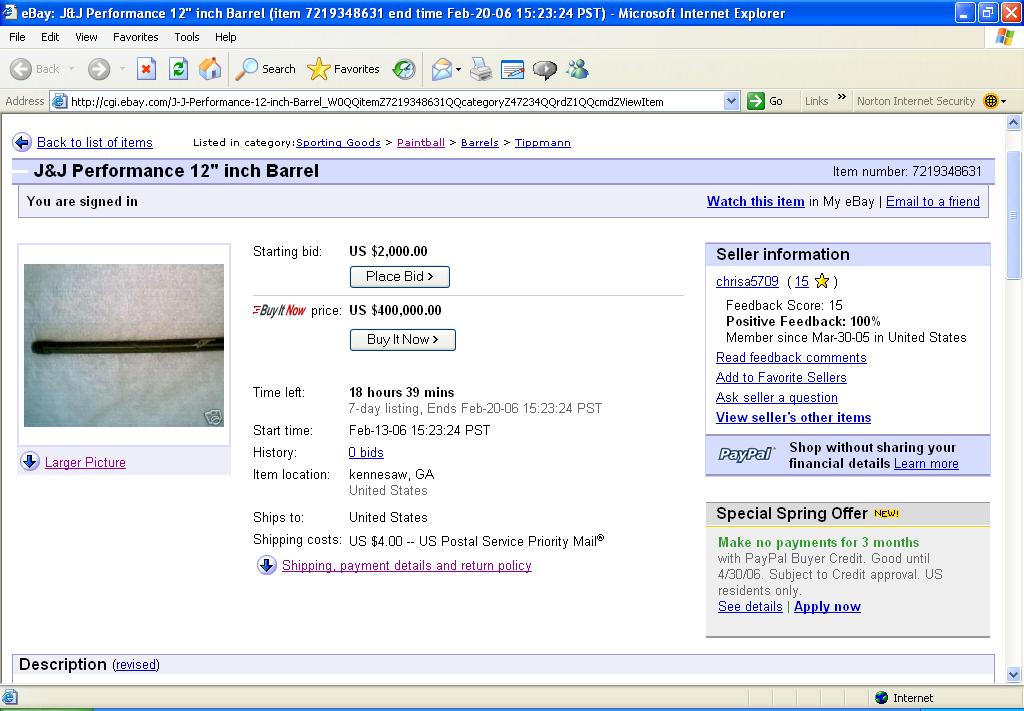Screen dimensions: 1024x711
Task: Click the blue back arrow beside Back to list
Action: [x=22, y=142]
